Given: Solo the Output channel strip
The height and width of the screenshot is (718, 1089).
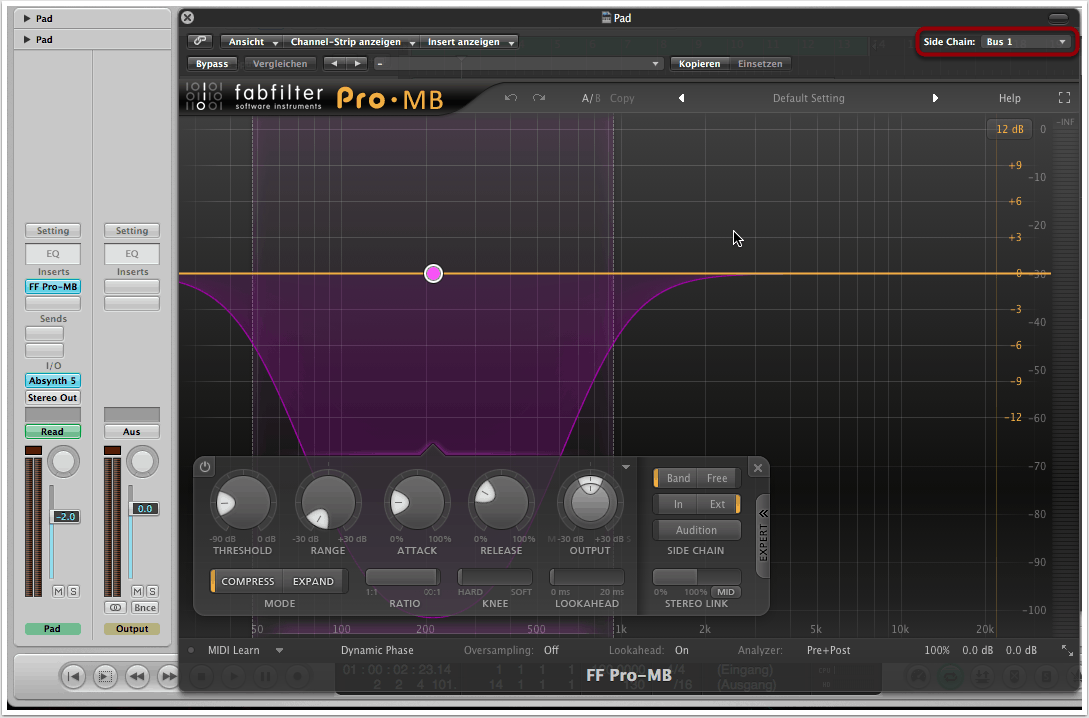Looking at the screenshot, I should (152, 592).
